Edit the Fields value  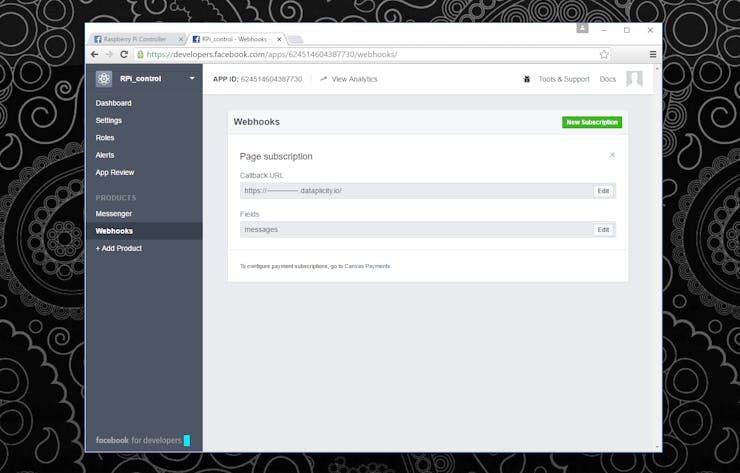(603, 229)
